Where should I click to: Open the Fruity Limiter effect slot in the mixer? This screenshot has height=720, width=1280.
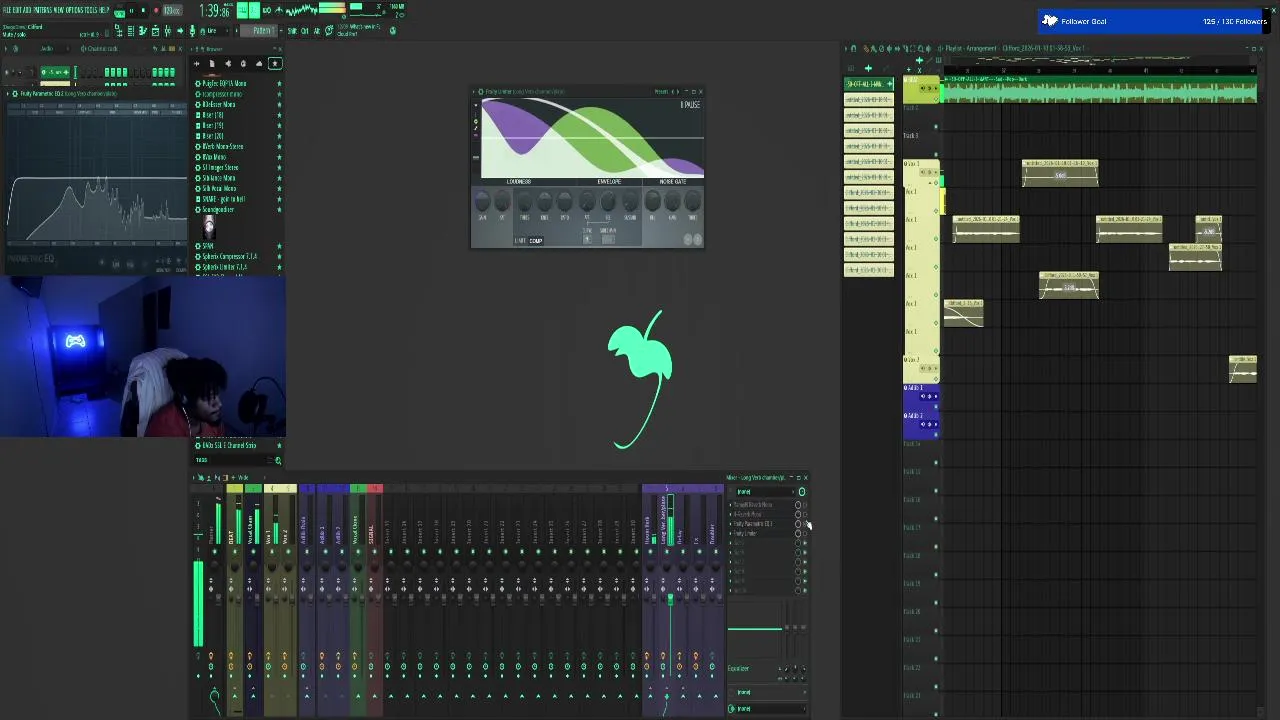760,534
